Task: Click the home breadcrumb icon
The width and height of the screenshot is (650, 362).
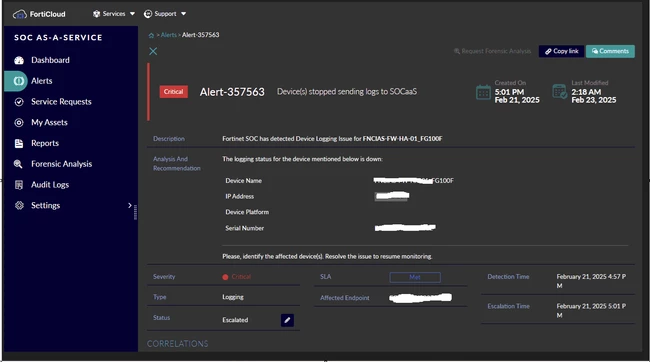Action: pyautogui.click(x=151, y=35)
